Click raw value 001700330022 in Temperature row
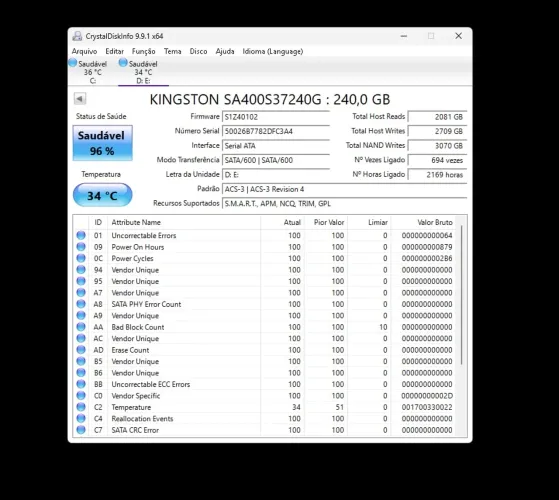The image size is (559, 500). [x=427, y=407]
